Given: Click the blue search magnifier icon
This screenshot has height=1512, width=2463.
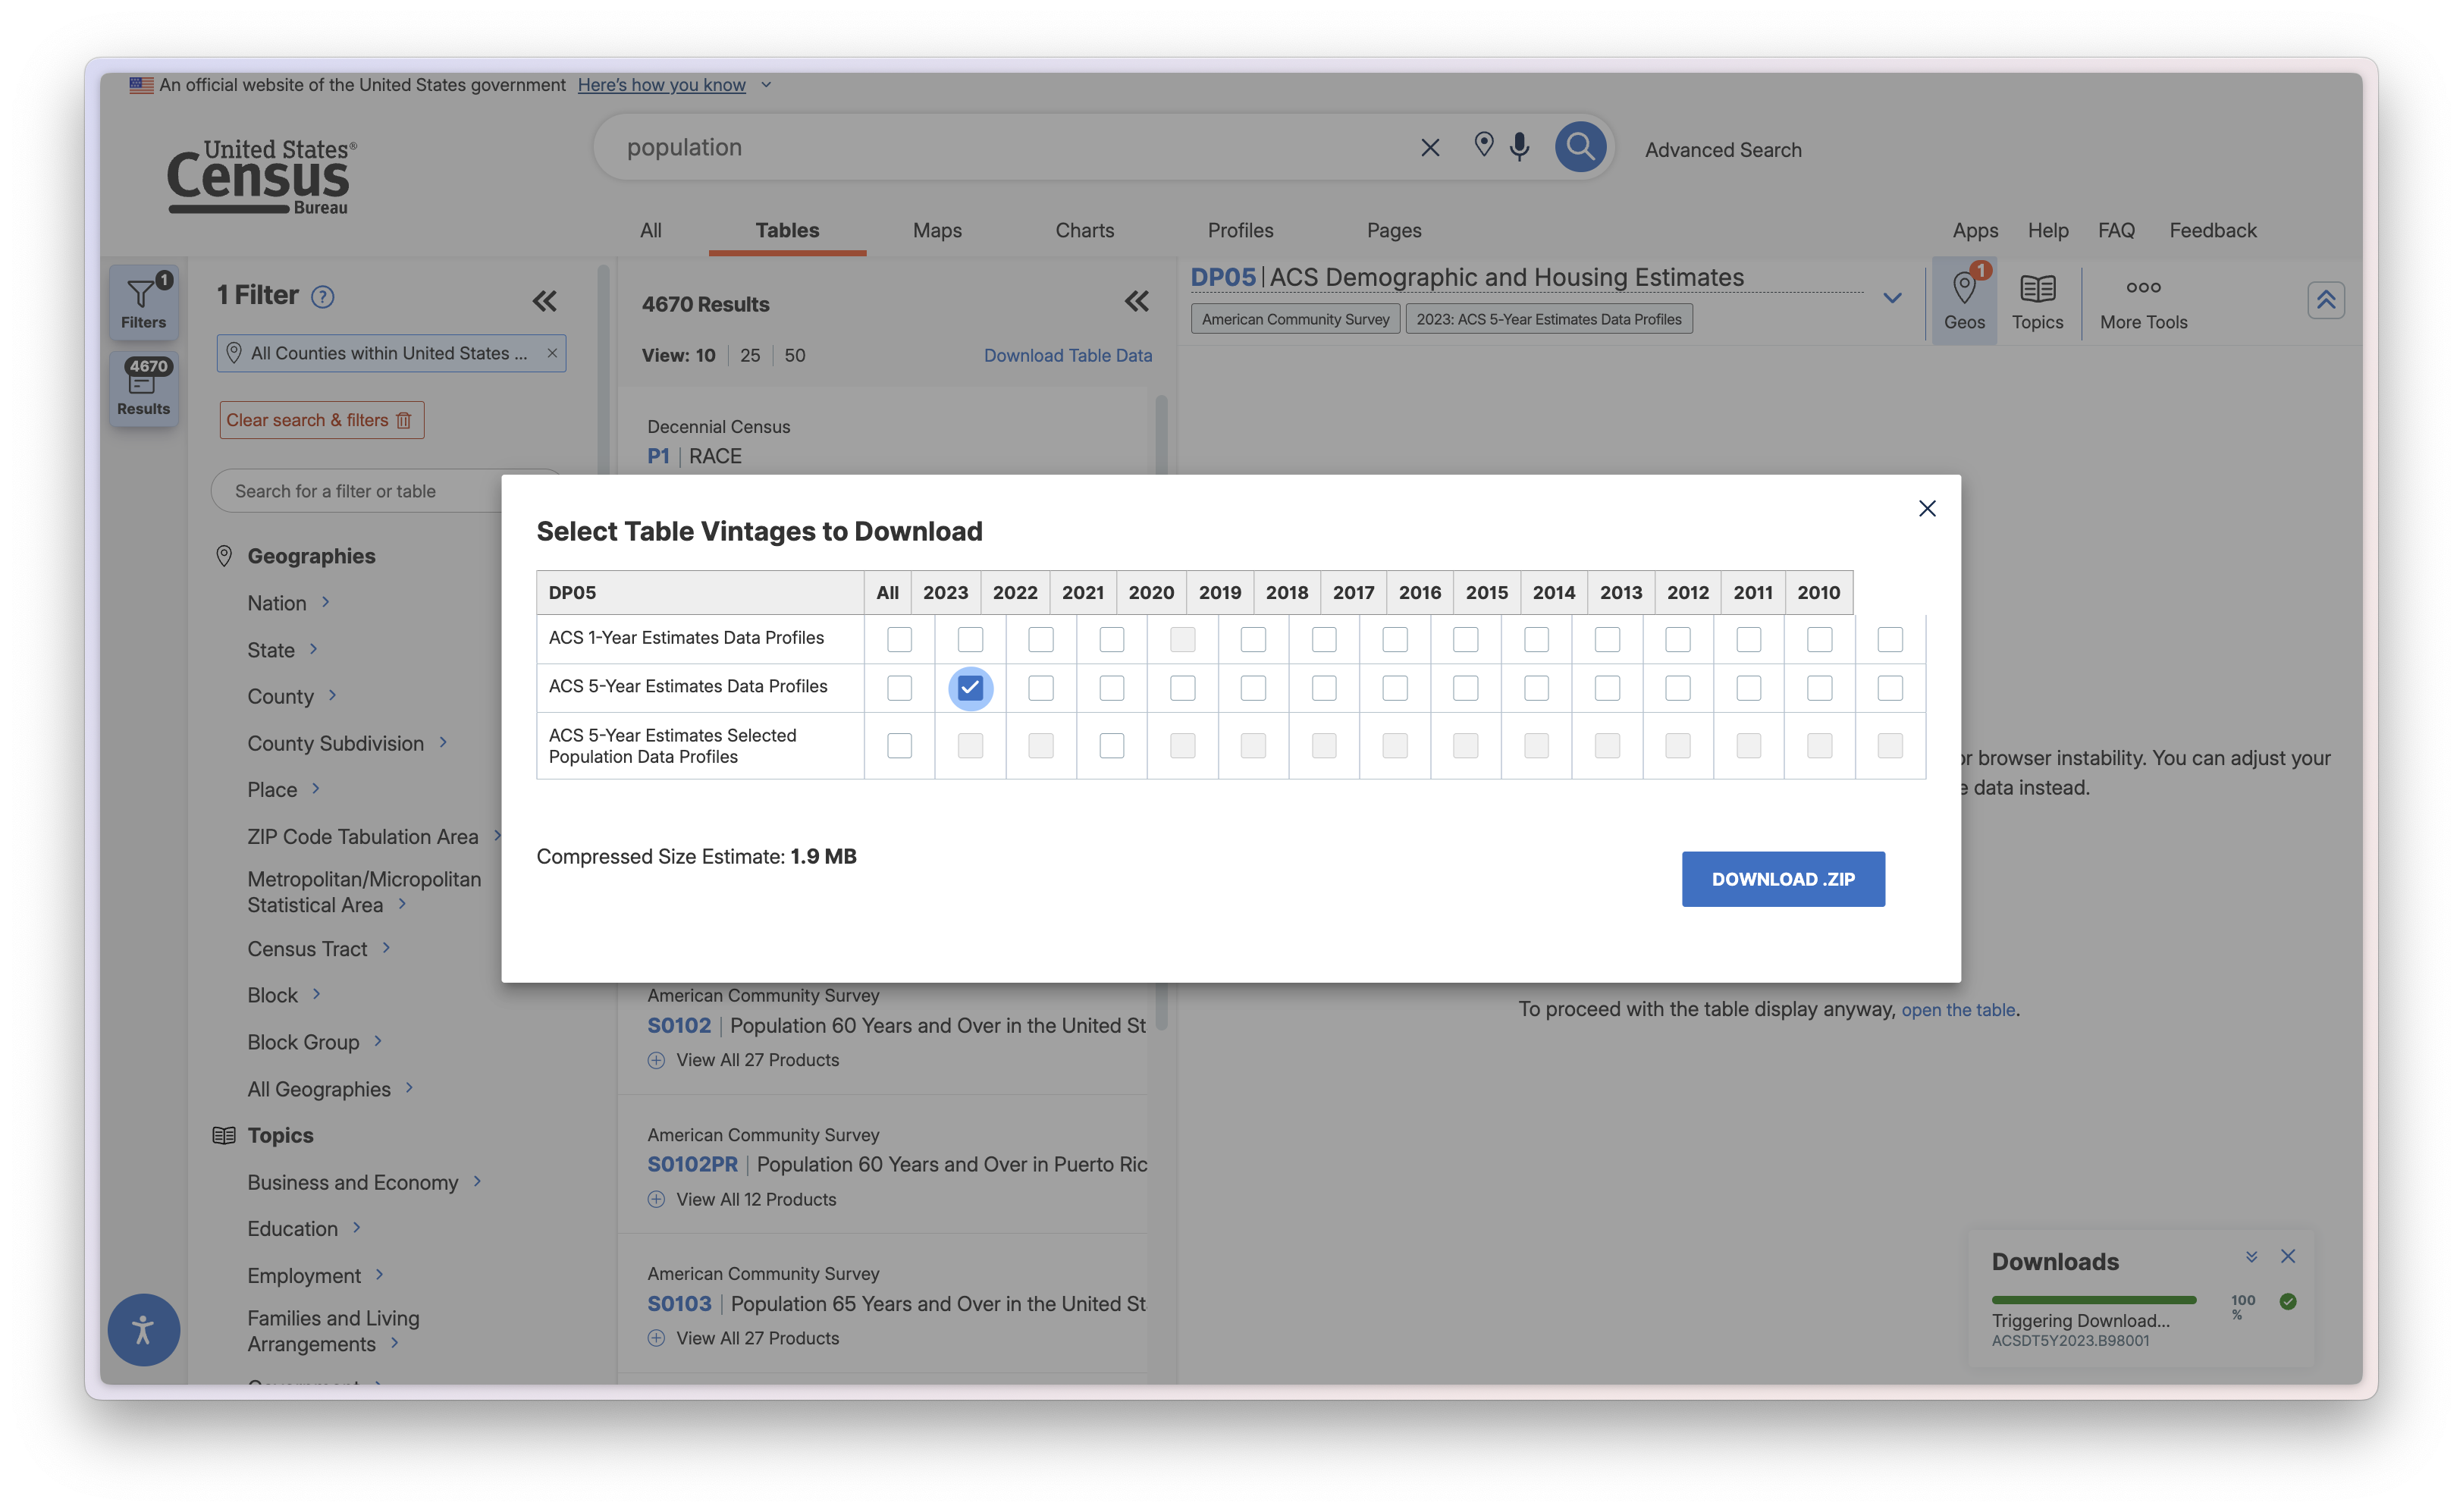Looking at the screenshot, I should point(1580,147).
